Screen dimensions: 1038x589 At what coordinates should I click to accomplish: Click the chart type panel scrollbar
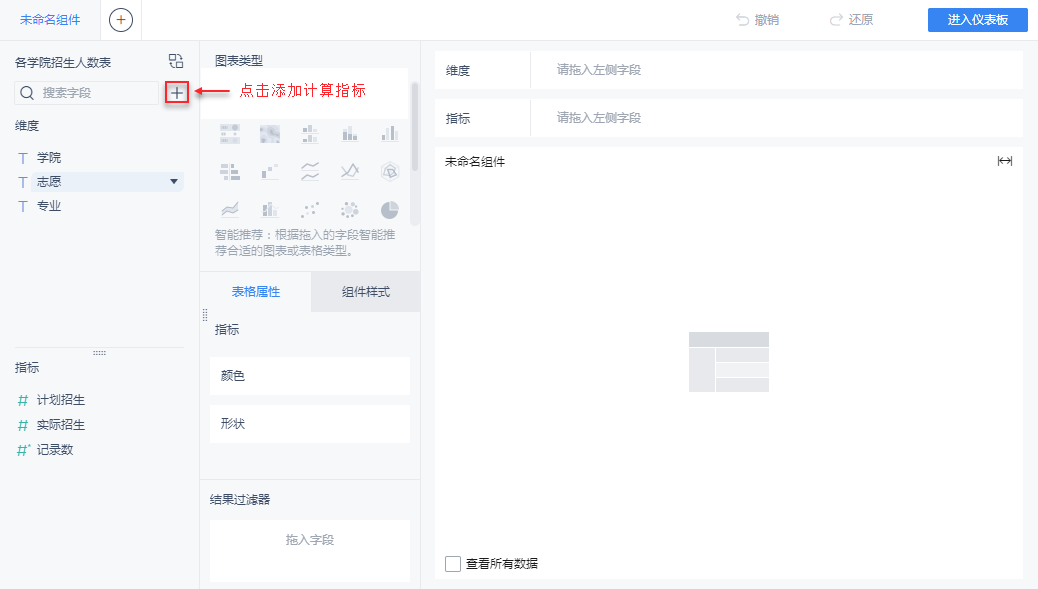415,126
